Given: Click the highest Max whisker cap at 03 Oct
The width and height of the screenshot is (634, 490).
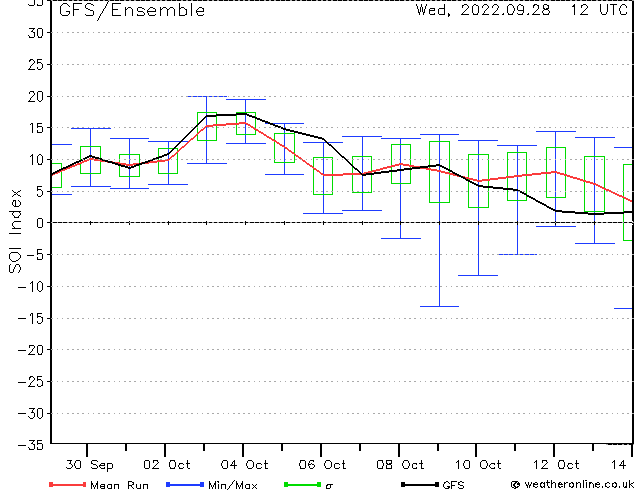Looking at the screenshot, I should click(x=207, y=97).
